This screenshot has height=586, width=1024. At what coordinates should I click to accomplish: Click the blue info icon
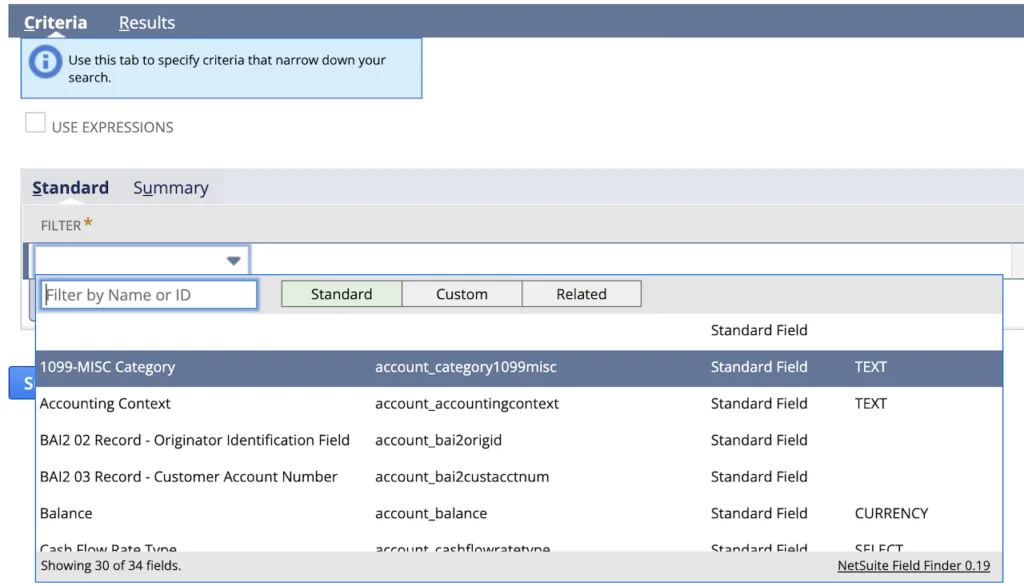coord(45,61)
